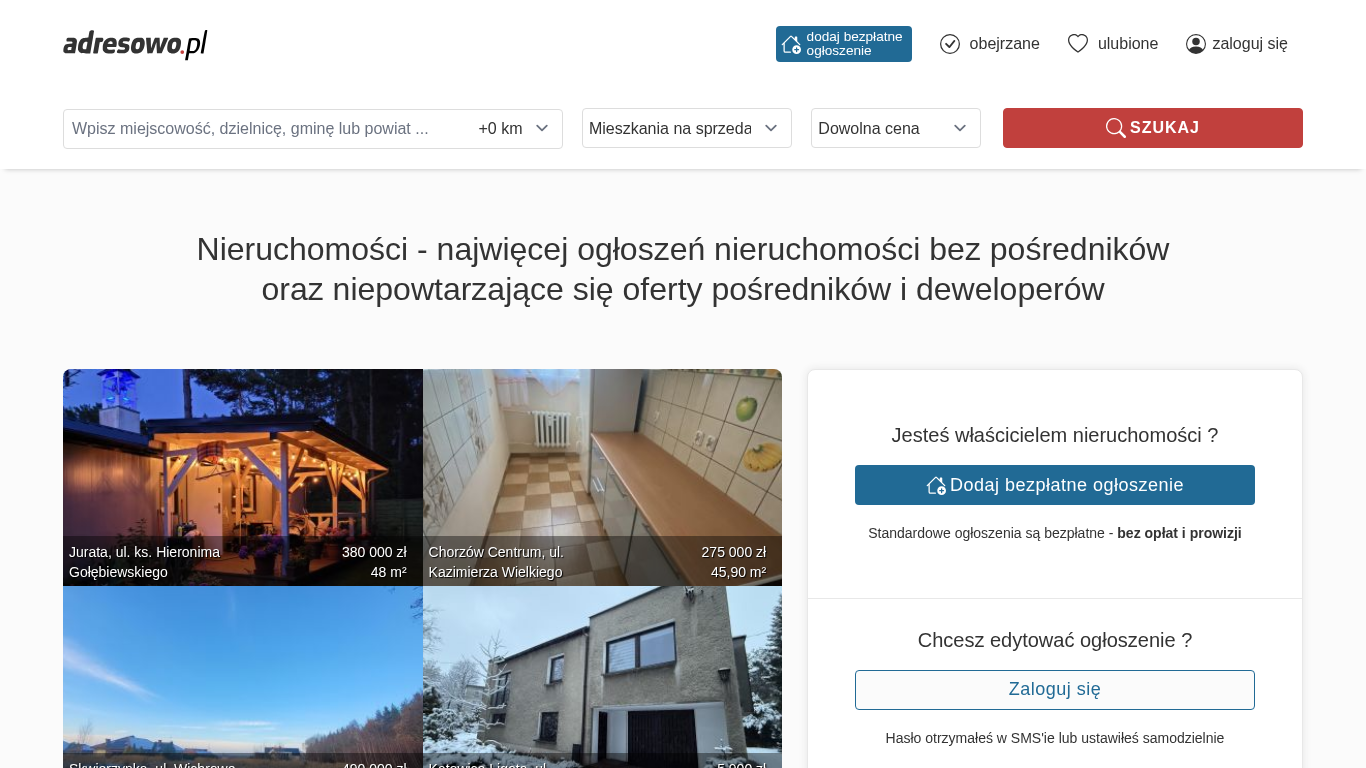Viewport: 1366px width, 768px height.
Task: Open the Jurata gazebo listing thumbnail
Action: coord(242,460)
